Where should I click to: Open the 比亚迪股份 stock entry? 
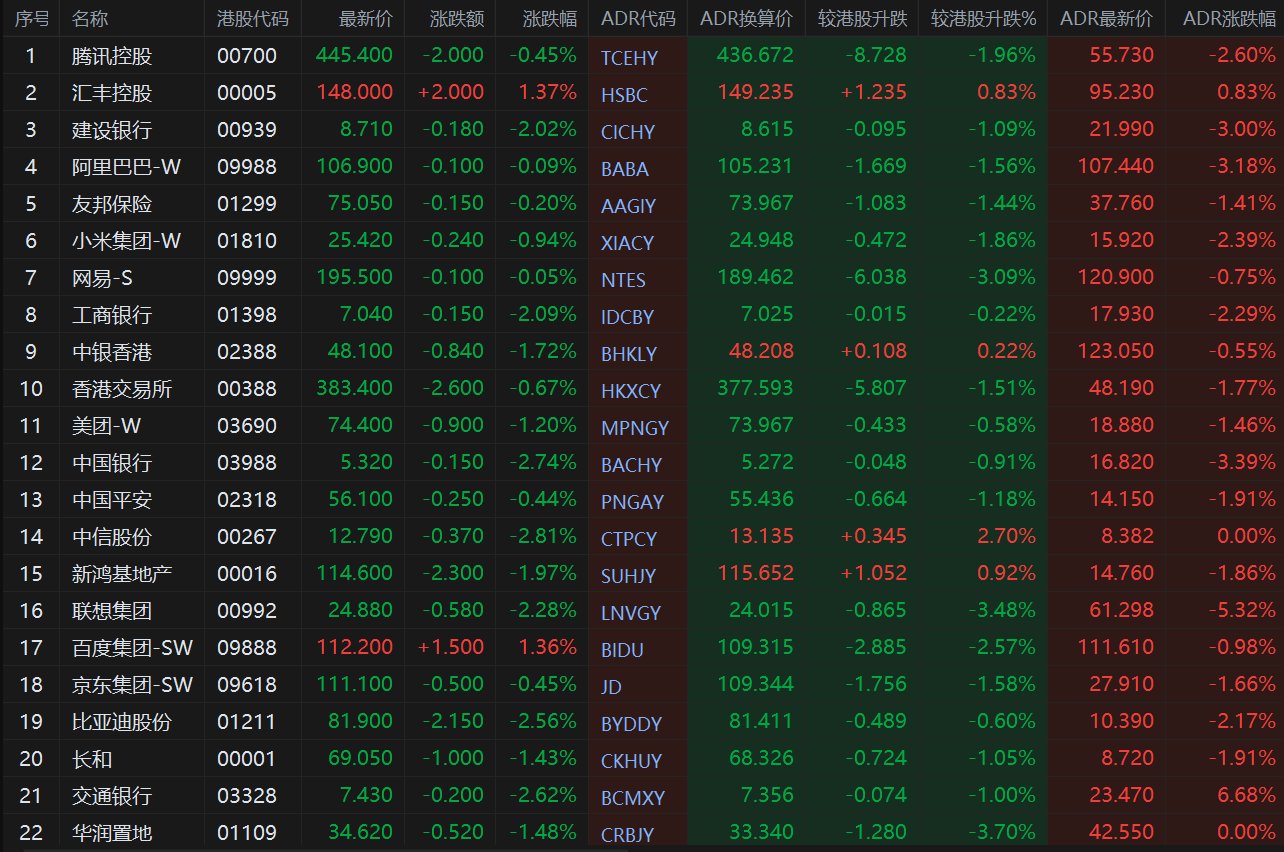[123, 722]
